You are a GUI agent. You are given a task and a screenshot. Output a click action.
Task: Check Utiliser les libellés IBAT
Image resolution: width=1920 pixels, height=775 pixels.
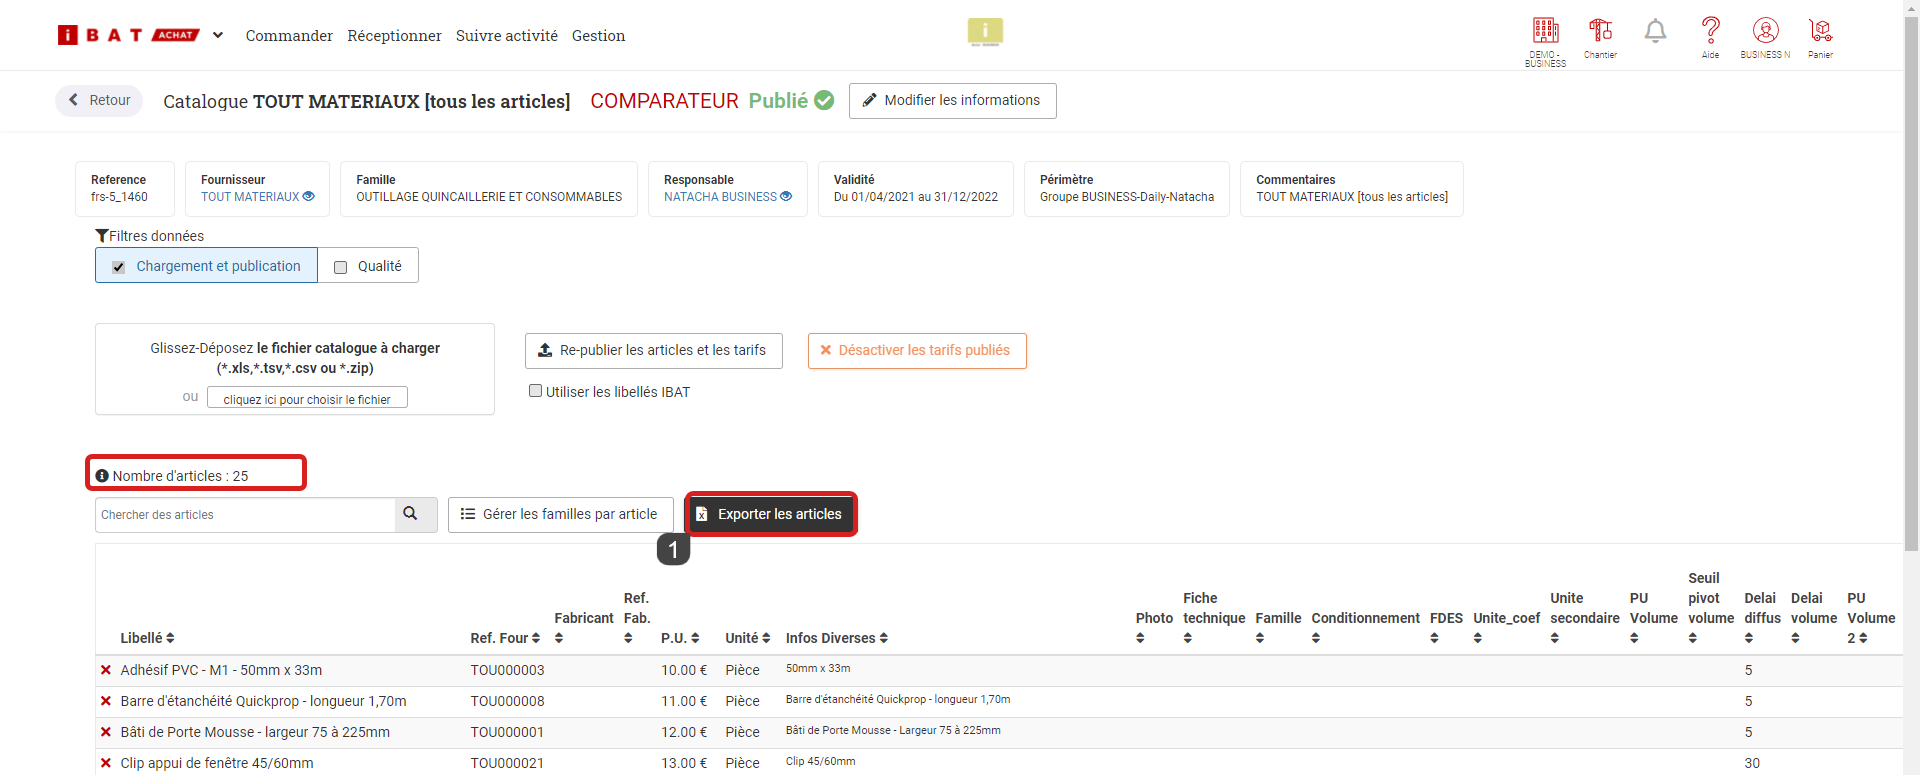coord(536,391)
